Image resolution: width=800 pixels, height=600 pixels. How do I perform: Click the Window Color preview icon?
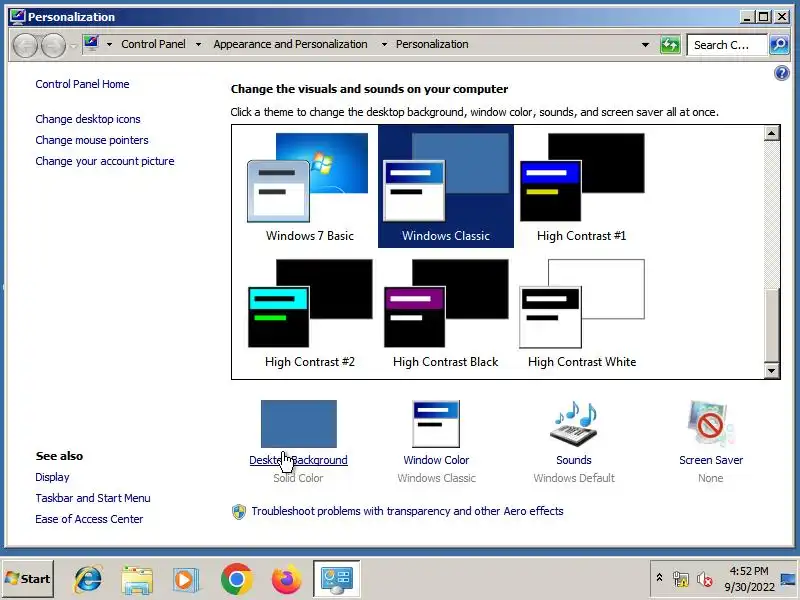436,423
